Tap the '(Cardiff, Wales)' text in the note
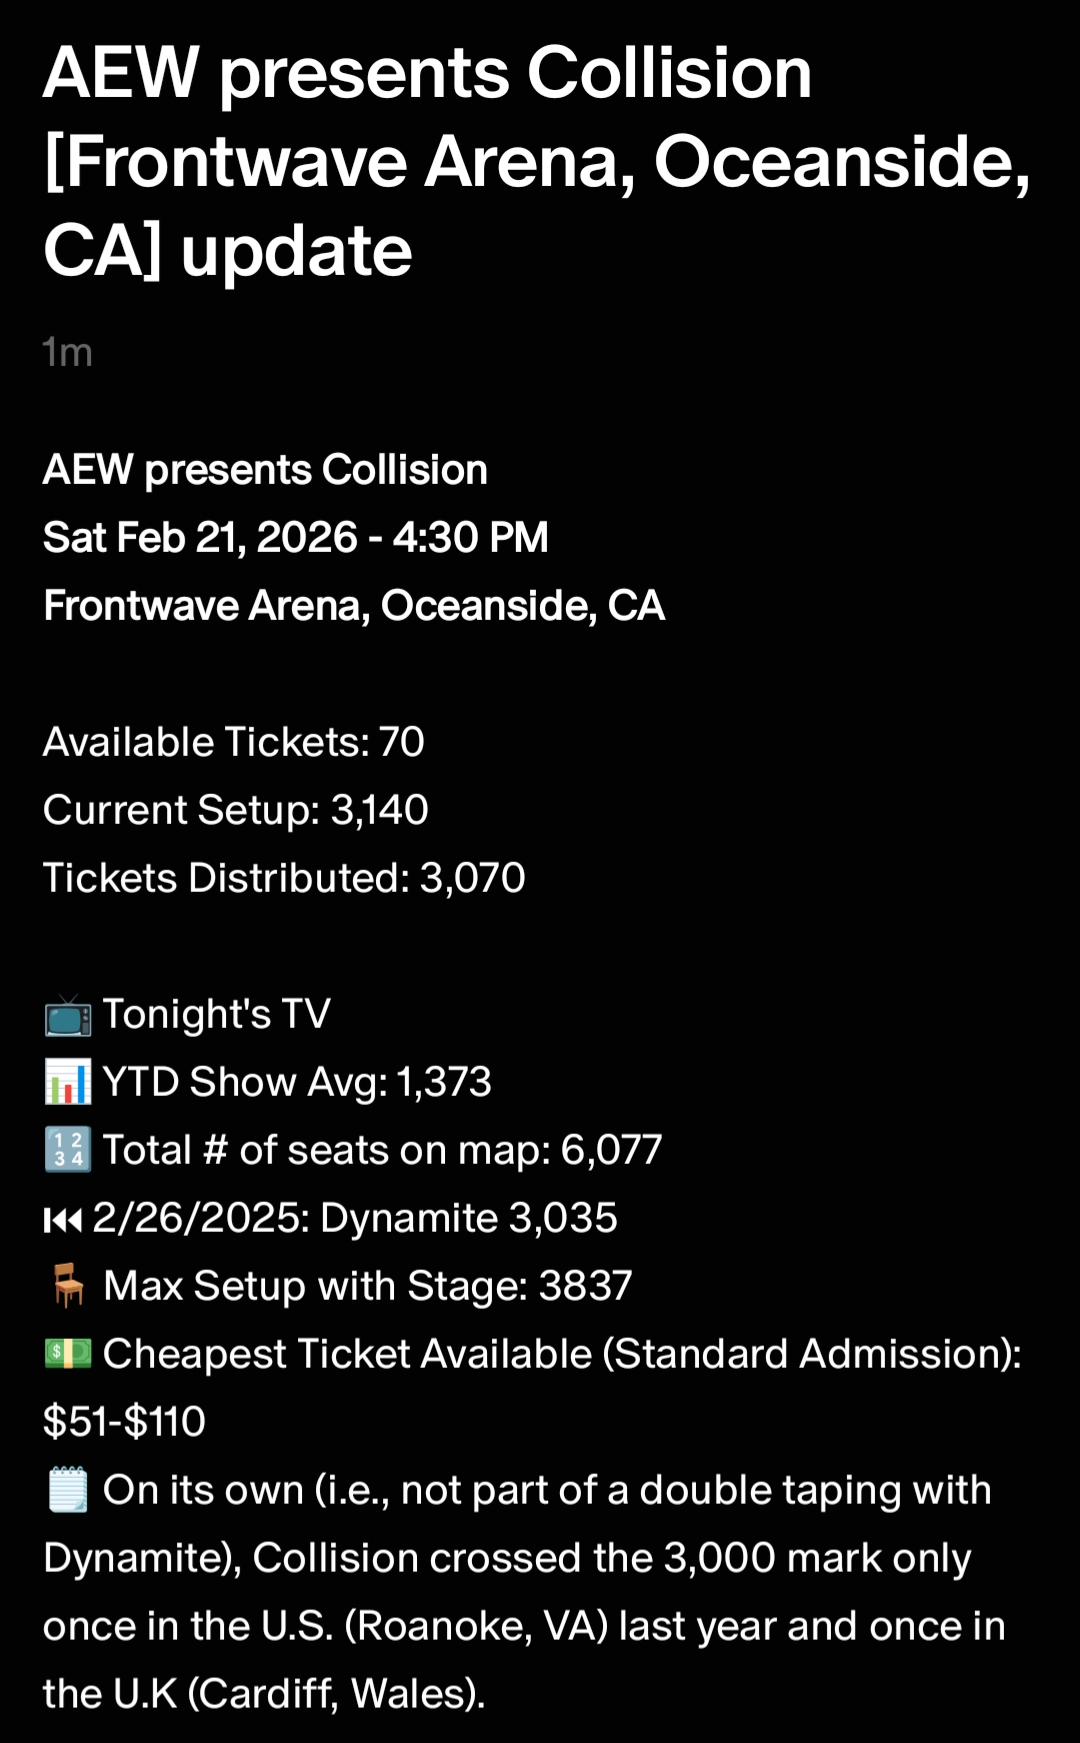 click(336, 1694)
